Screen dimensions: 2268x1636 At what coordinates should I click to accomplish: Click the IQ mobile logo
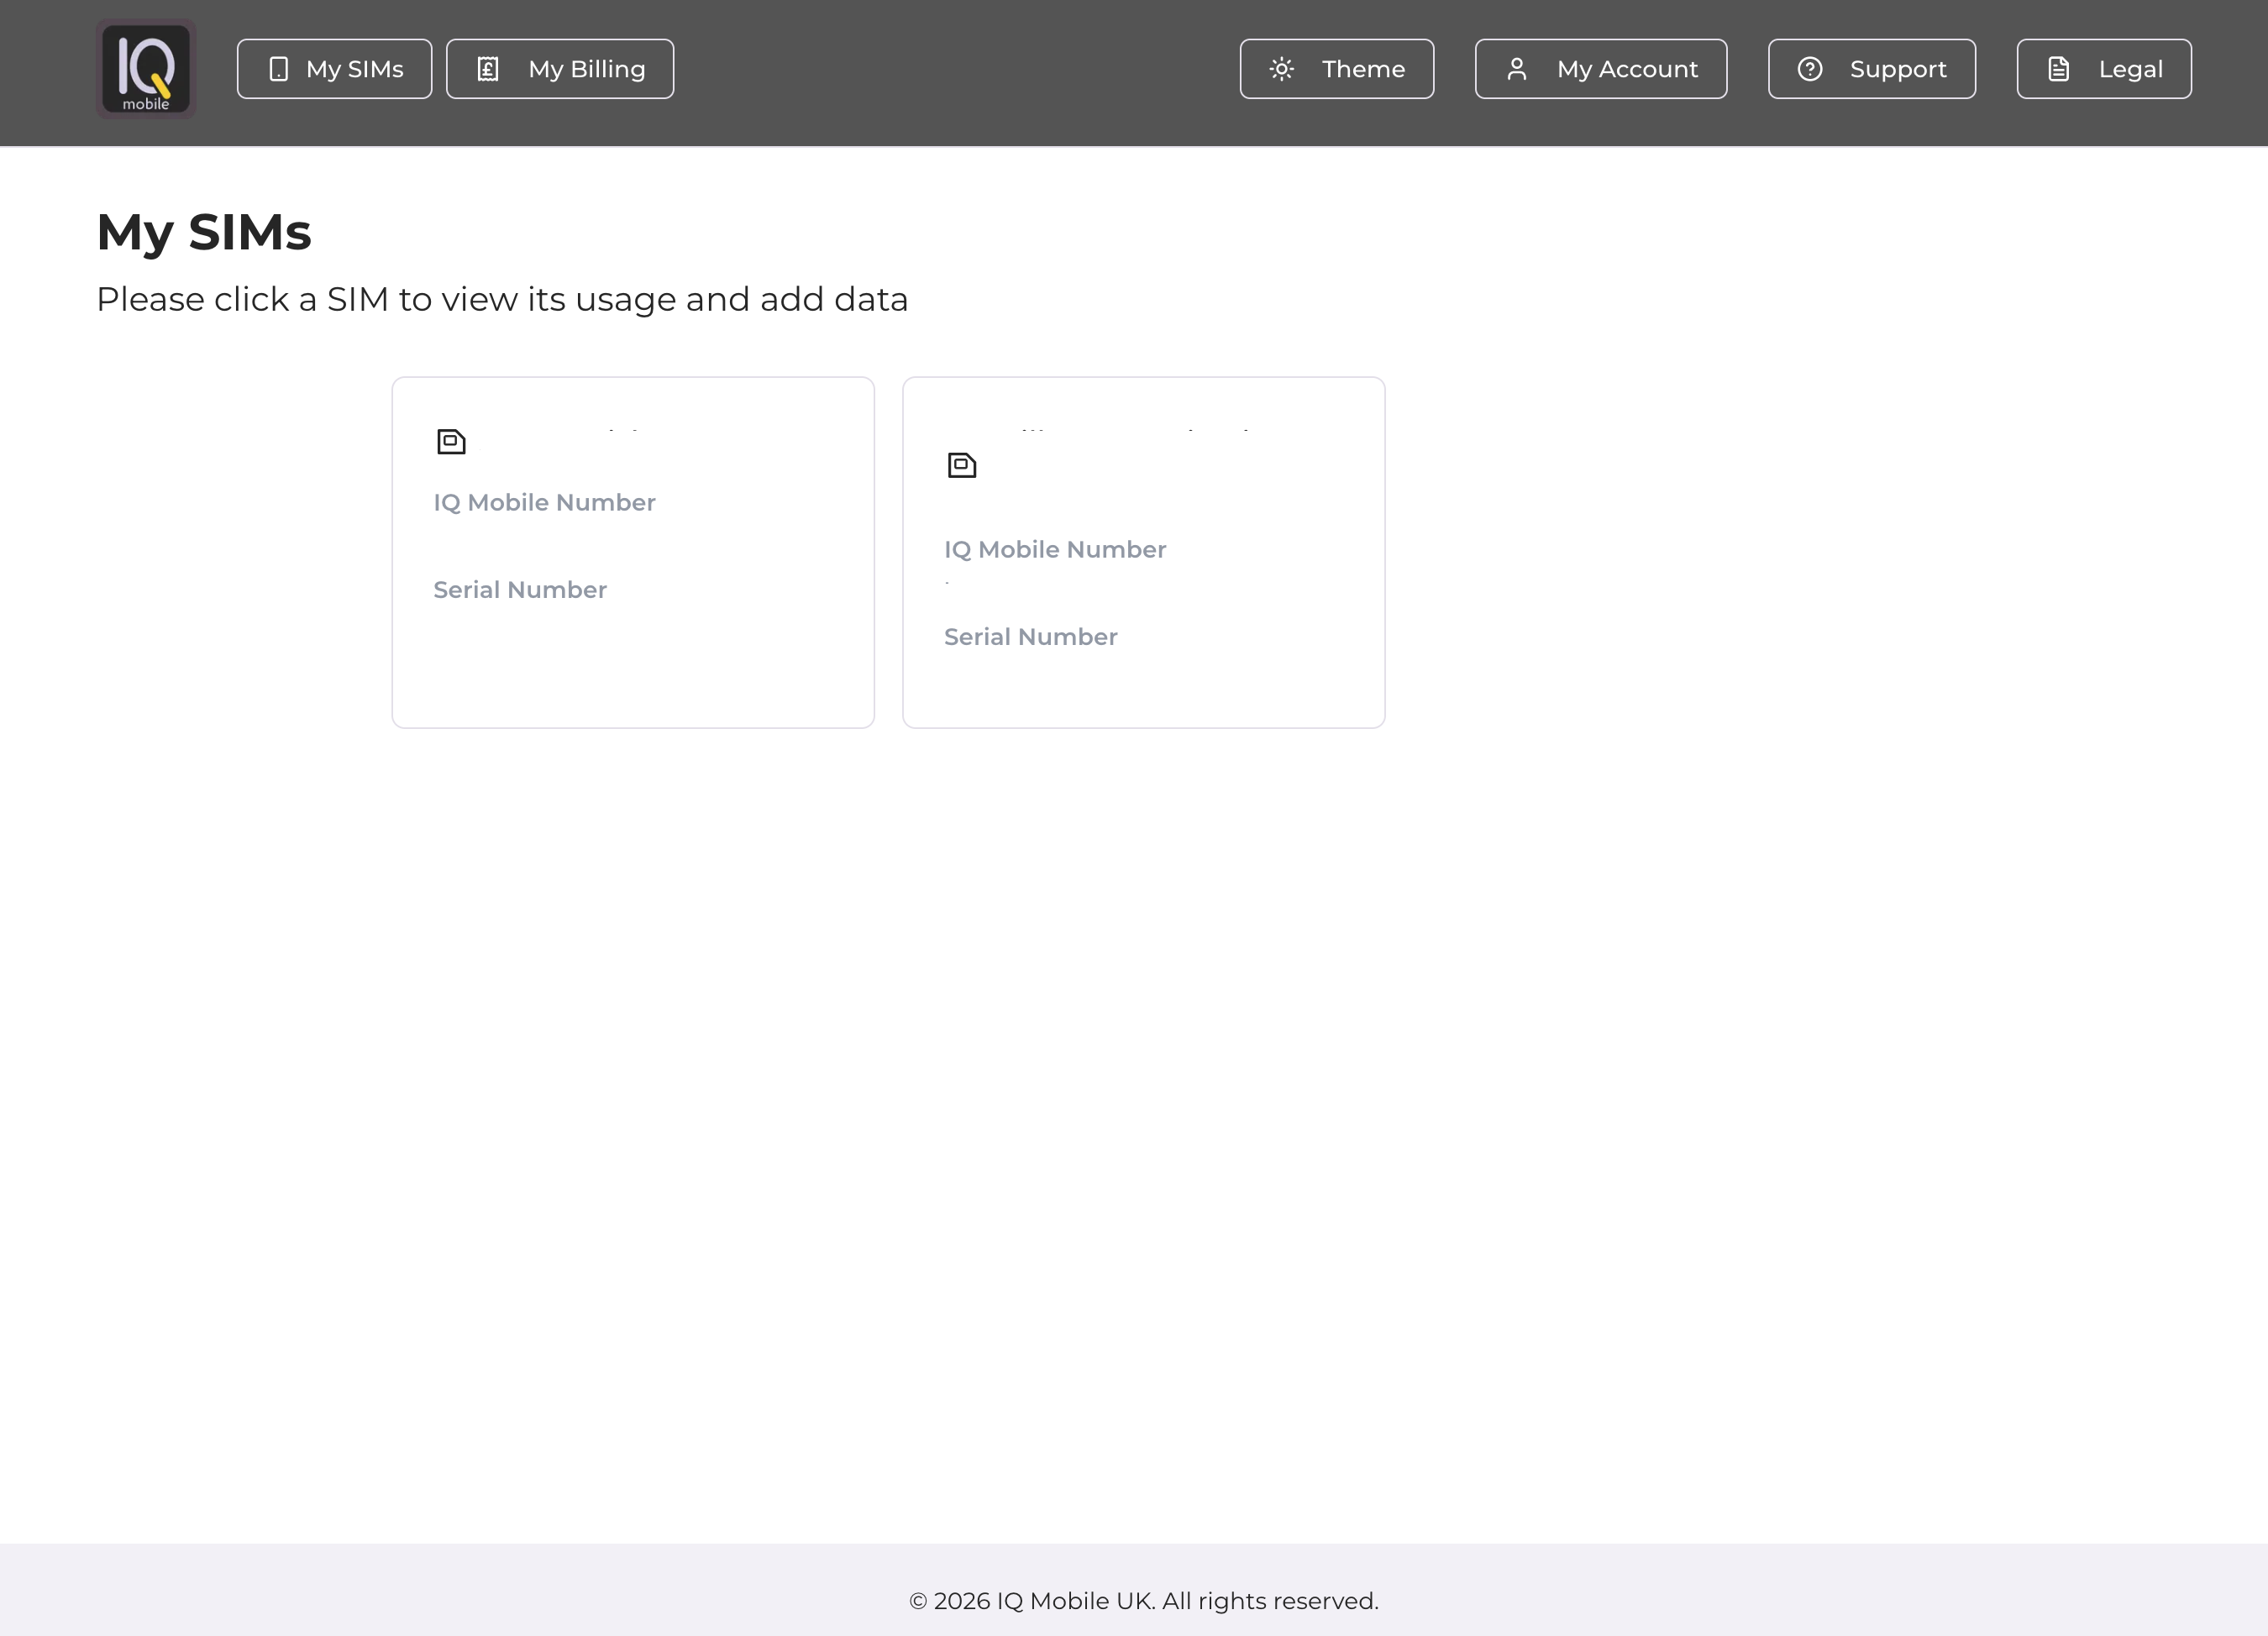pyautogui.click(x=146, y=69)
